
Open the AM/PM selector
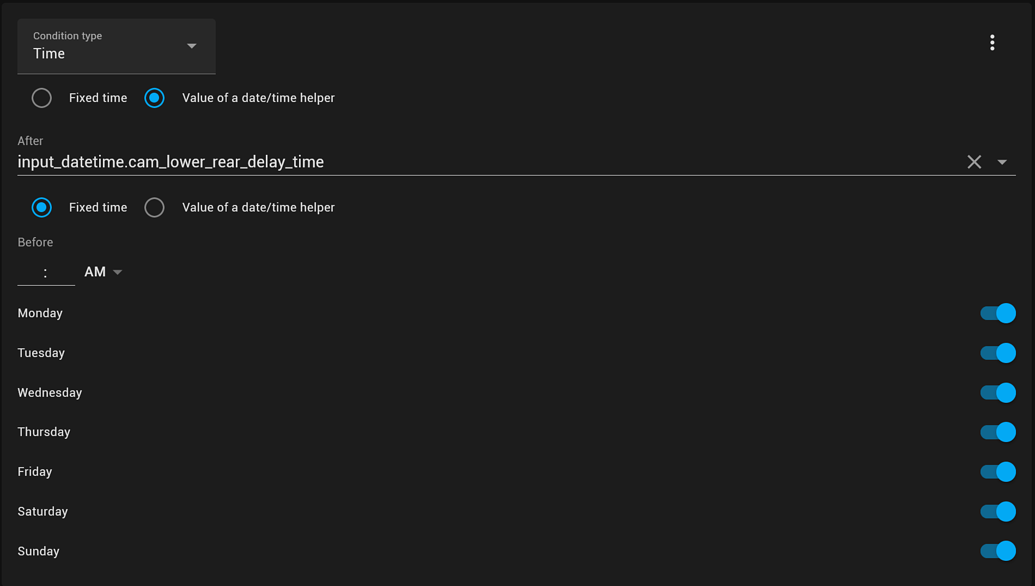tap(103, 271)
